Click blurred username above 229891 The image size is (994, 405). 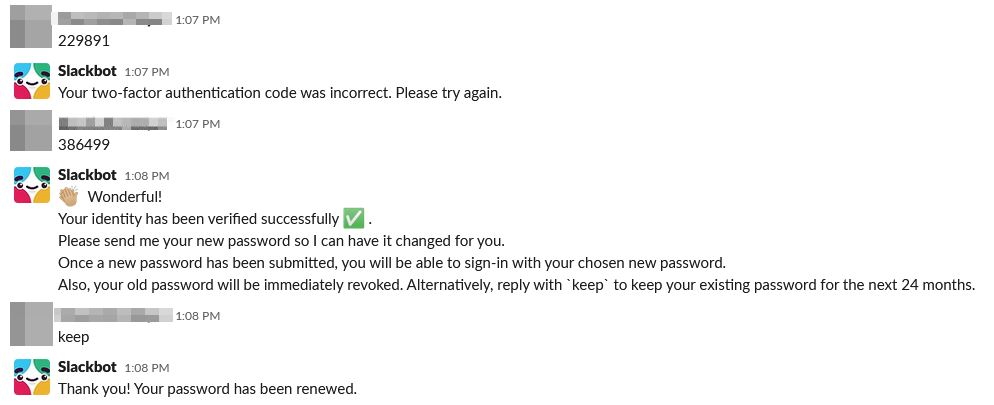tap(115, 19)
